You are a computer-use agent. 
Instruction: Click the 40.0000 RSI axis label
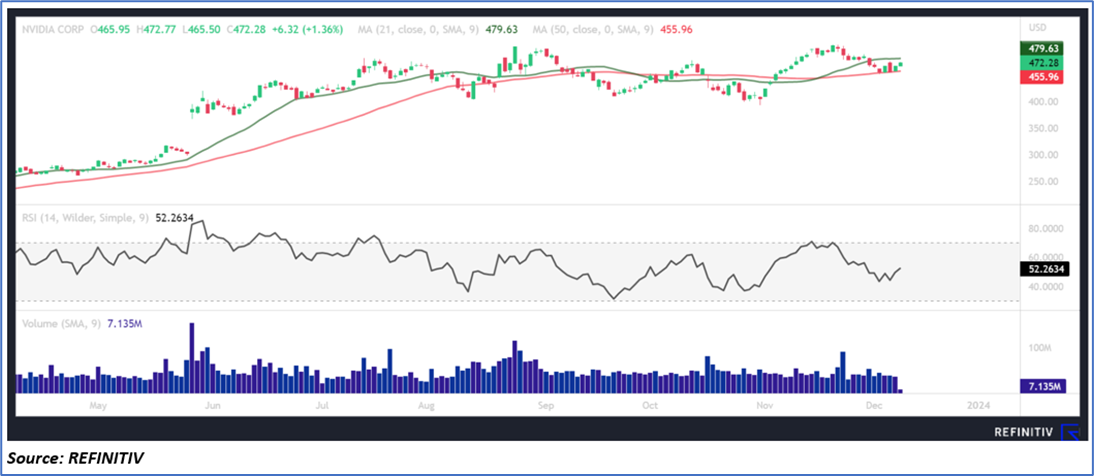point(1044,286)
